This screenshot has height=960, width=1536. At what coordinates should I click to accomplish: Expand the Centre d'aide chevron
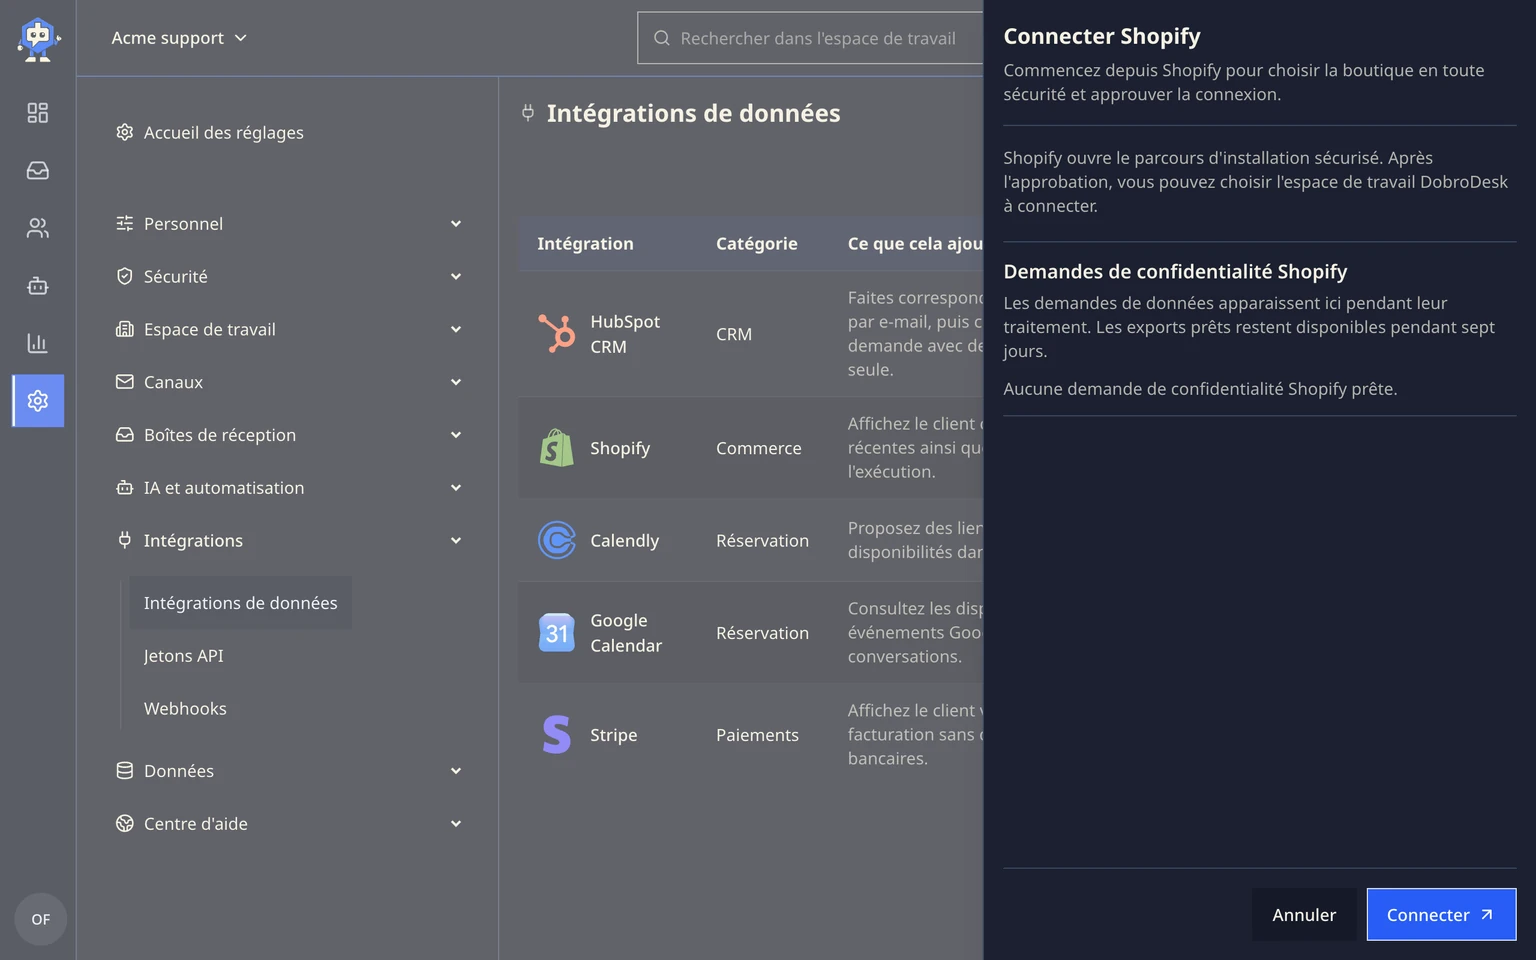point(456,824)
